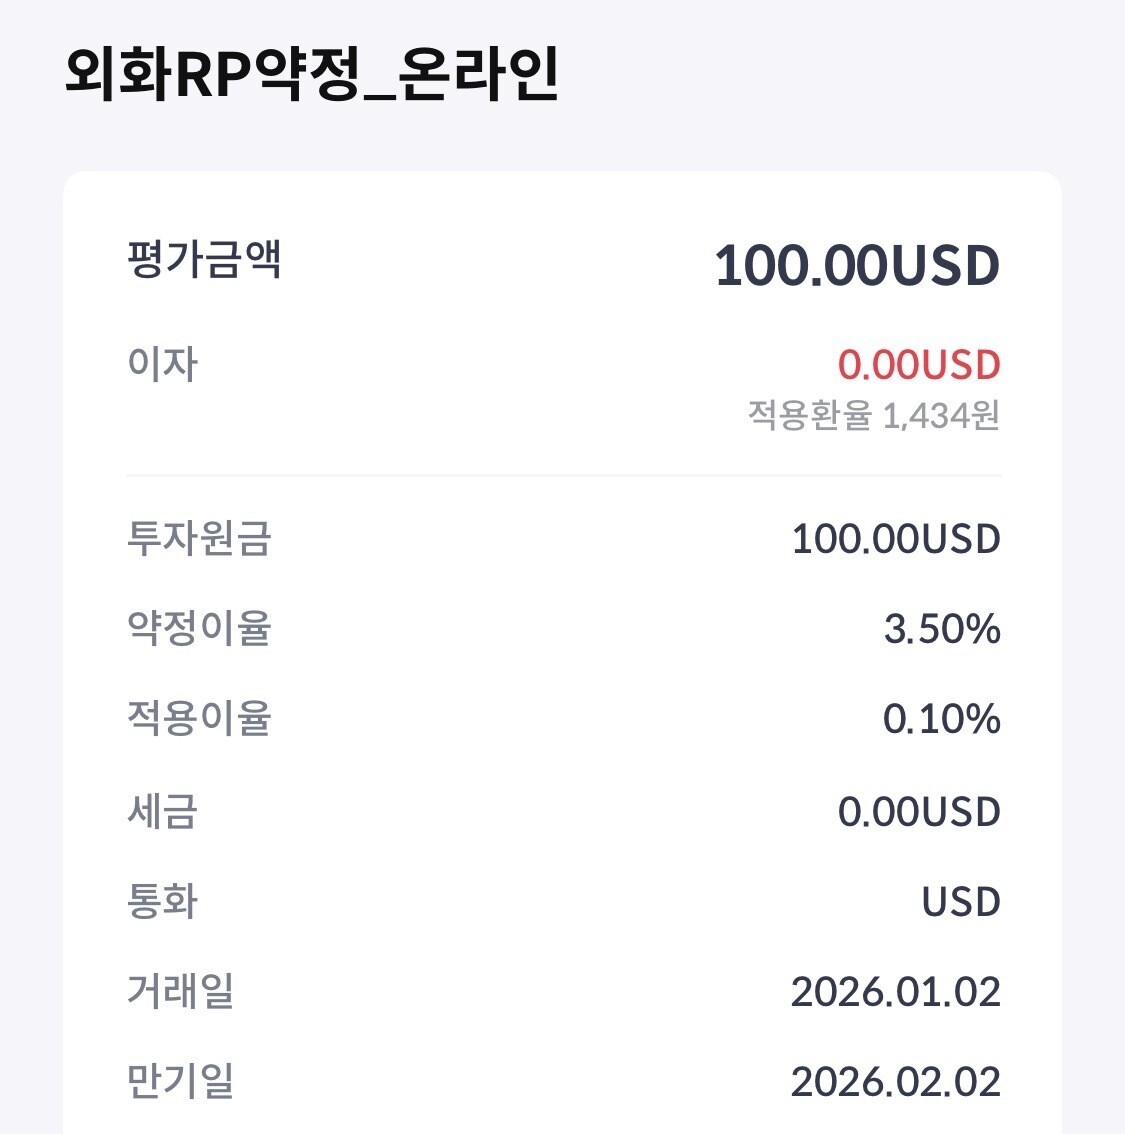Select the 투자원금 value 100.00USD
The width and height of the screenshot is (1125, 1134).
click(x=895, y=540)
